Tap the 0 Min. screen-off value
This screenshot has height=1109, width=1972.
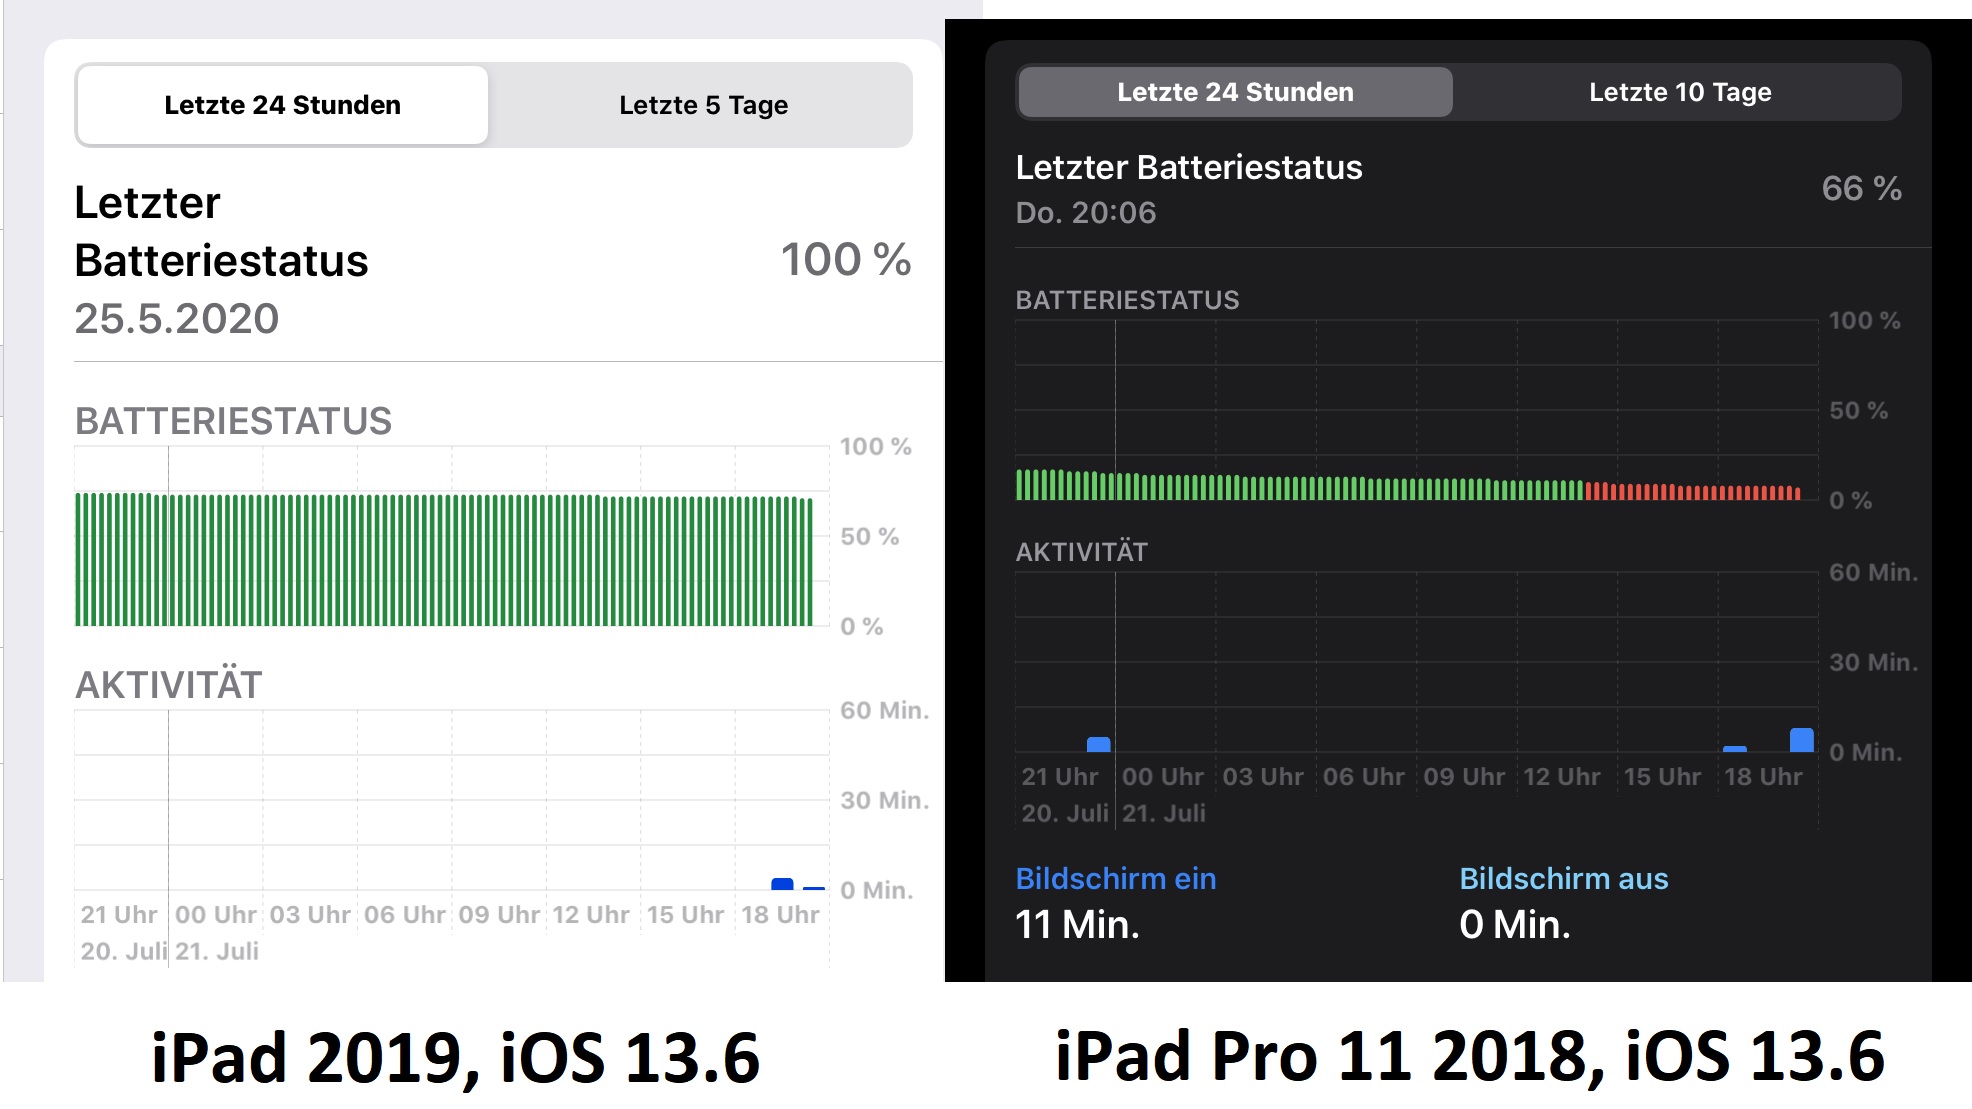coord(1514,924)
